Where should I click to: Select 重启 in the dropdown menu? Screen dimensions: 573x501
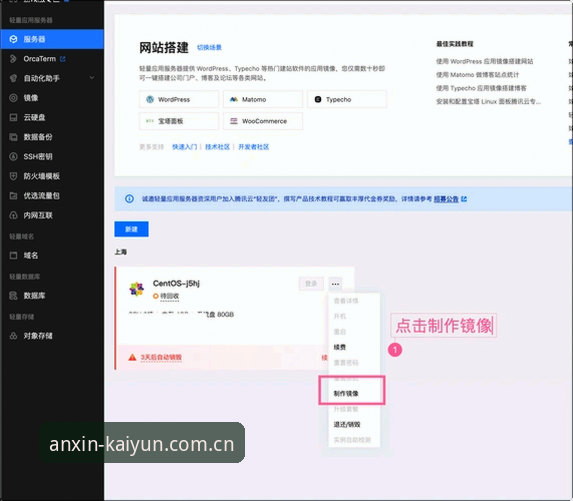(340, 332)
